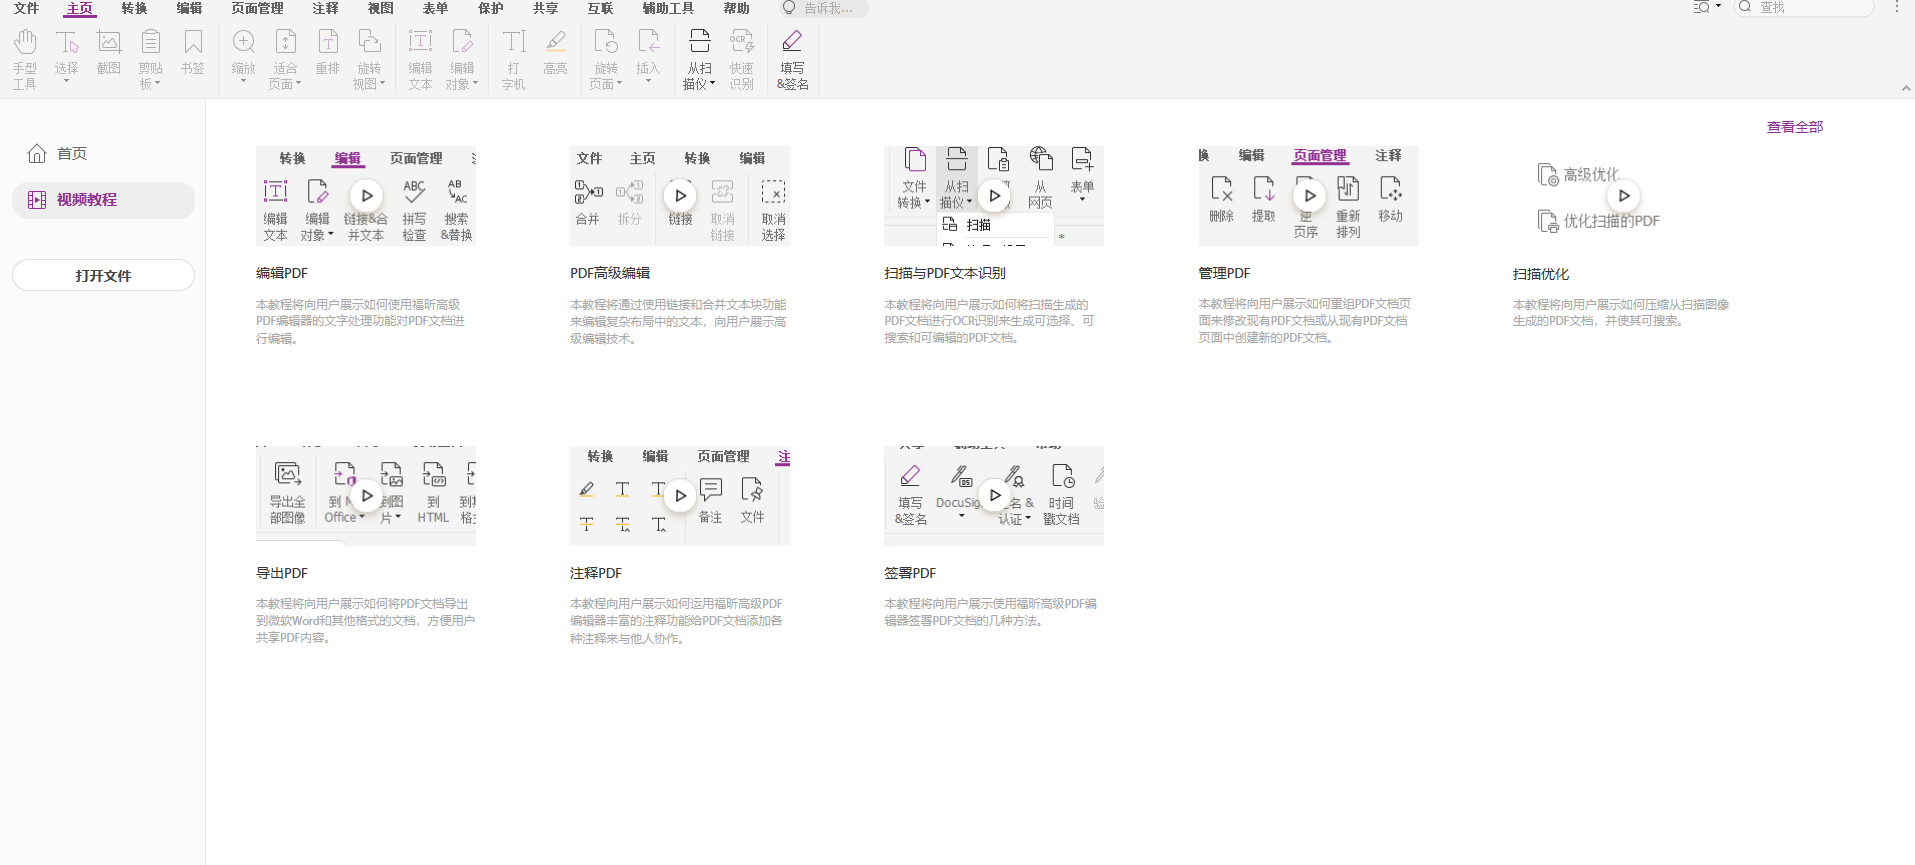Play the 签署PDF tutorial video
The height and width of the screenshot is (865, 1915).
coord(994,495)
